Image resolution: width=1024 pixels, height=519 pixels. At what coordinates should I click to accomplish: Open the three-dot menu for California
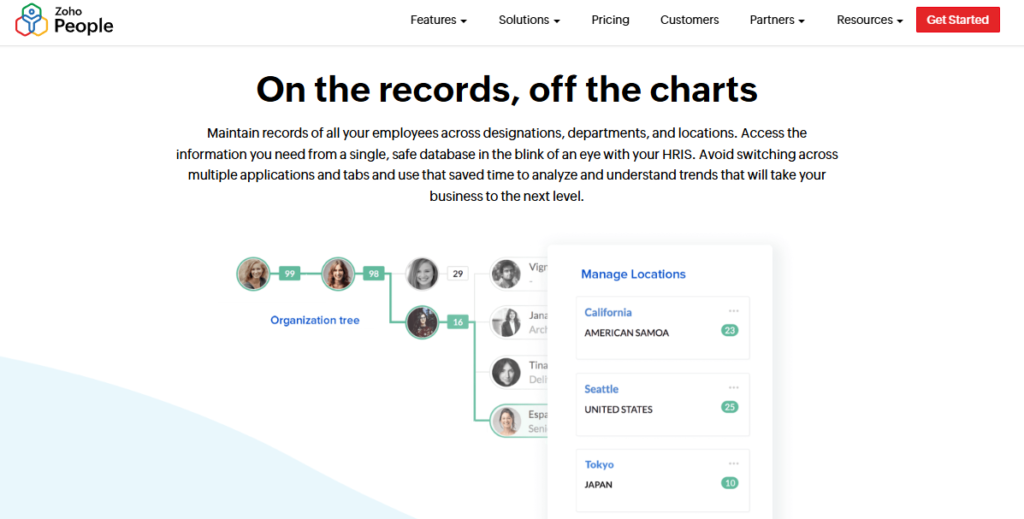click(x=734, y=311)
